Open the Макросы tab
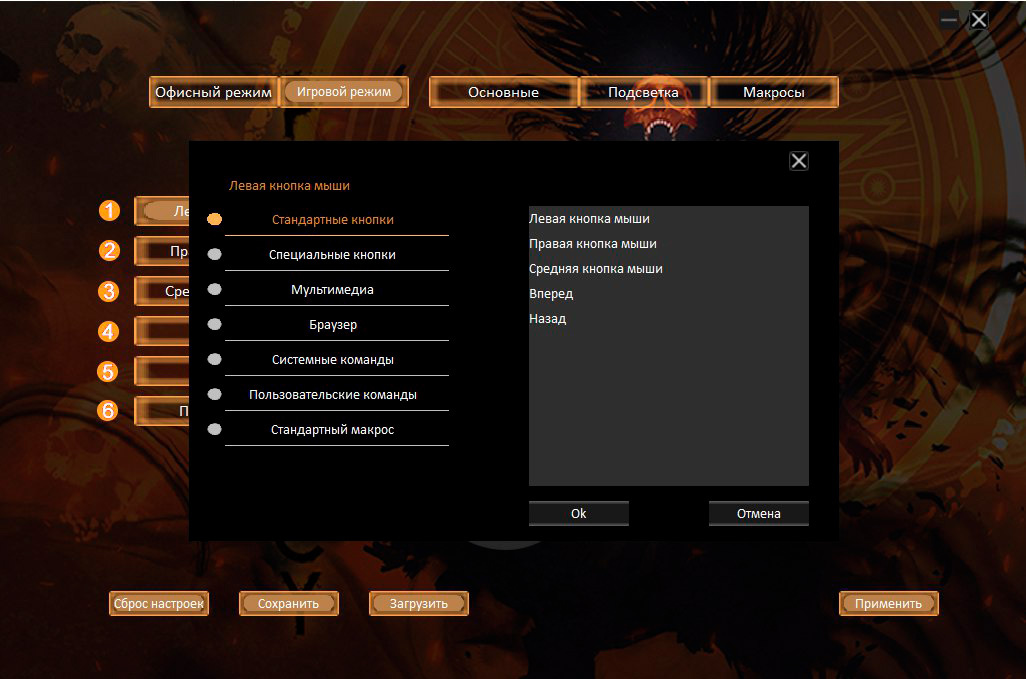Viewport: 1026px width, 679px height. pos(773,92)
